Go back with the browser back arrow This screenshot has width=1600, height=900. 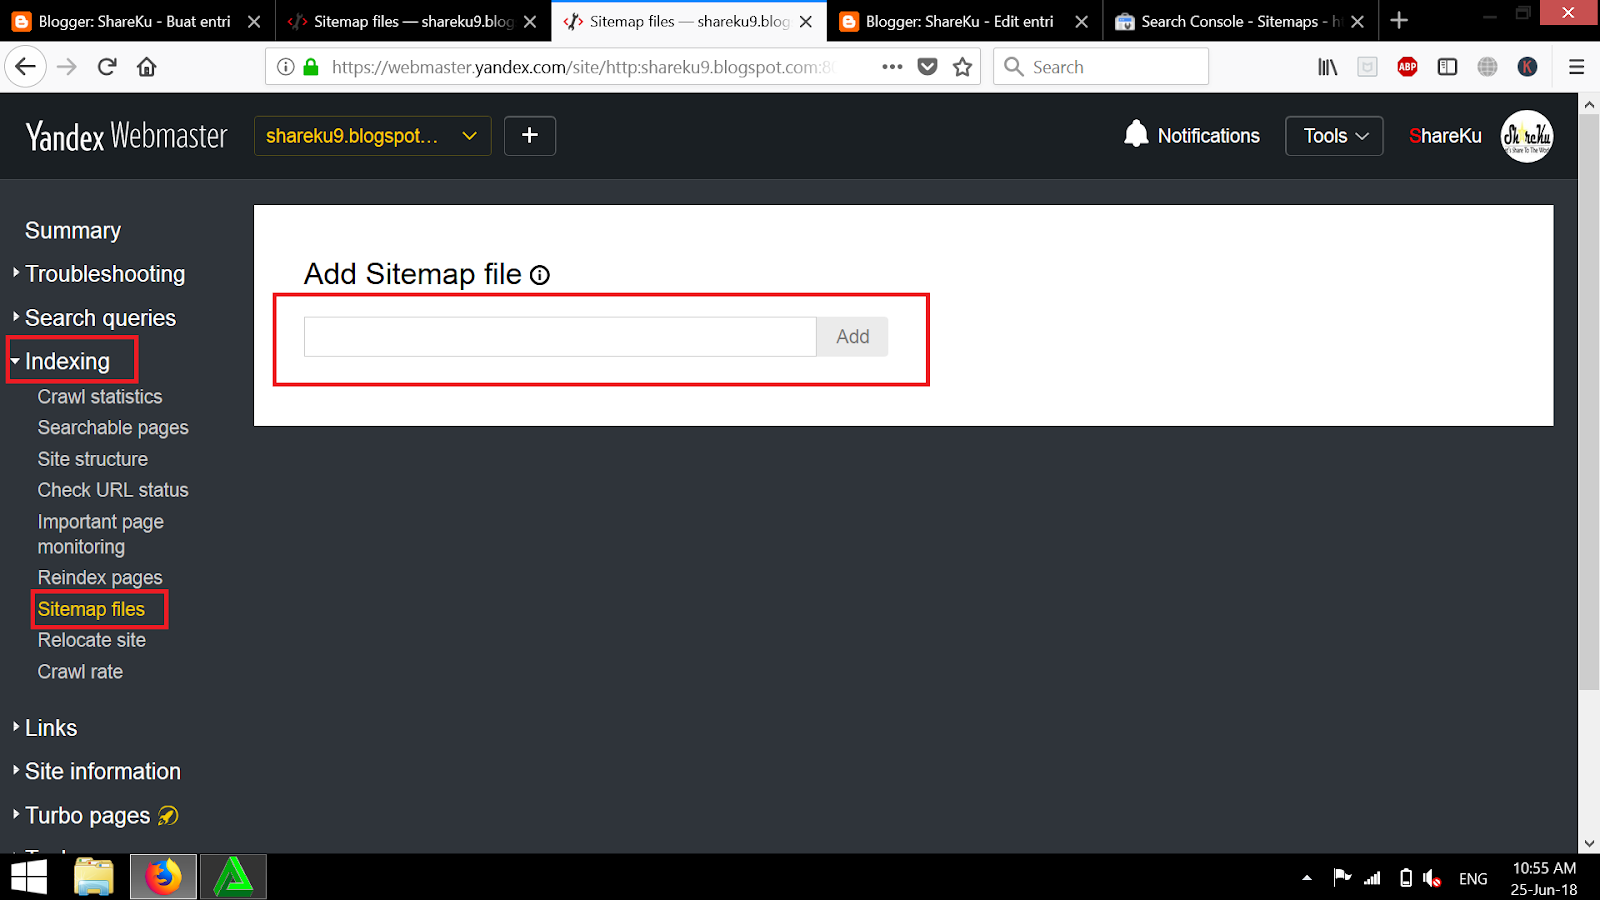26,67
